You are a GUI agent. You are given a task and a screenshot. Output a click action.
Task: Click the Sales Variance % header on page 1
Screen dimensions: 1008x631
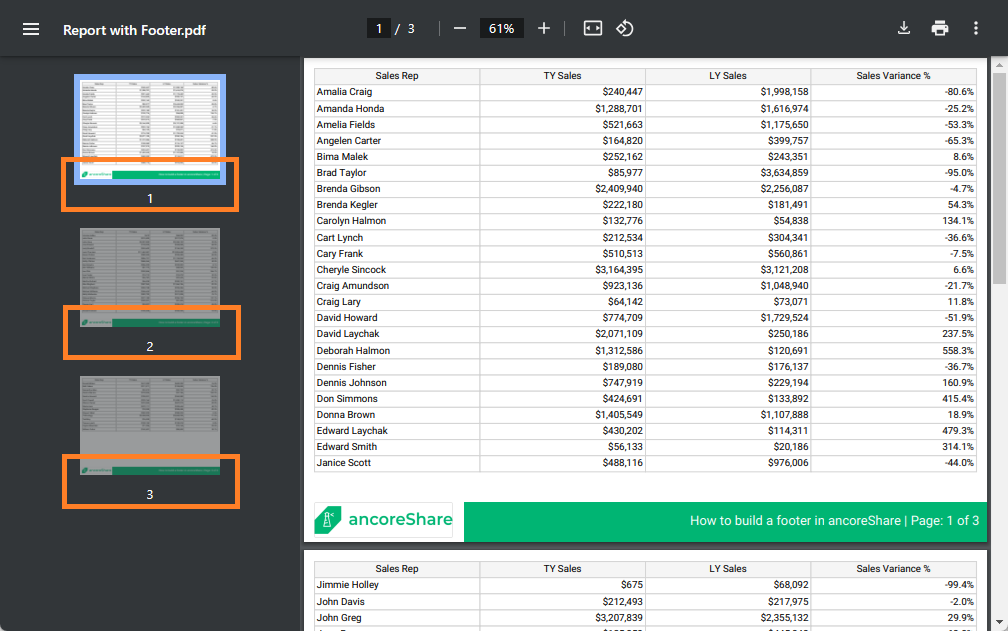(x=893, y=76)
